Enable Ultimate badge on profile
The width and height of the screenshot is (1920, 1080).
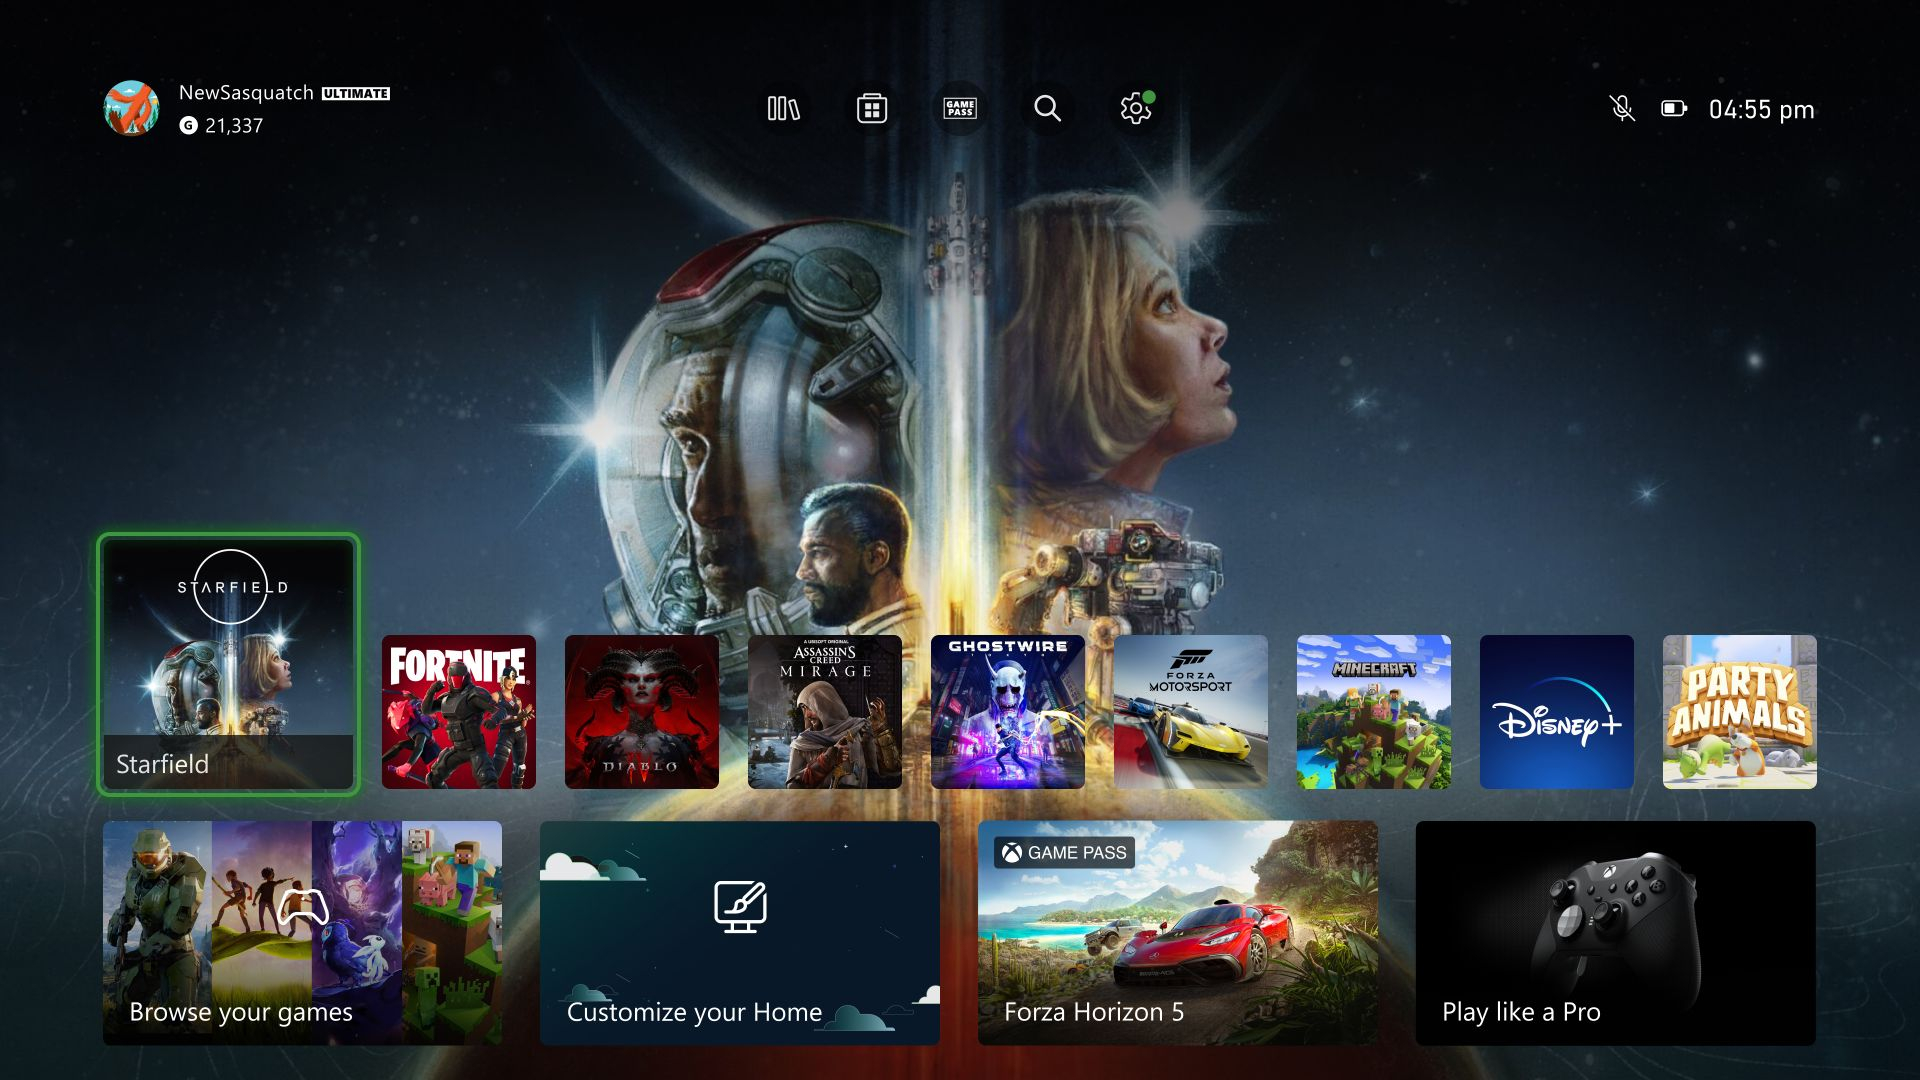pyautogui.click(x=355, y=91)
